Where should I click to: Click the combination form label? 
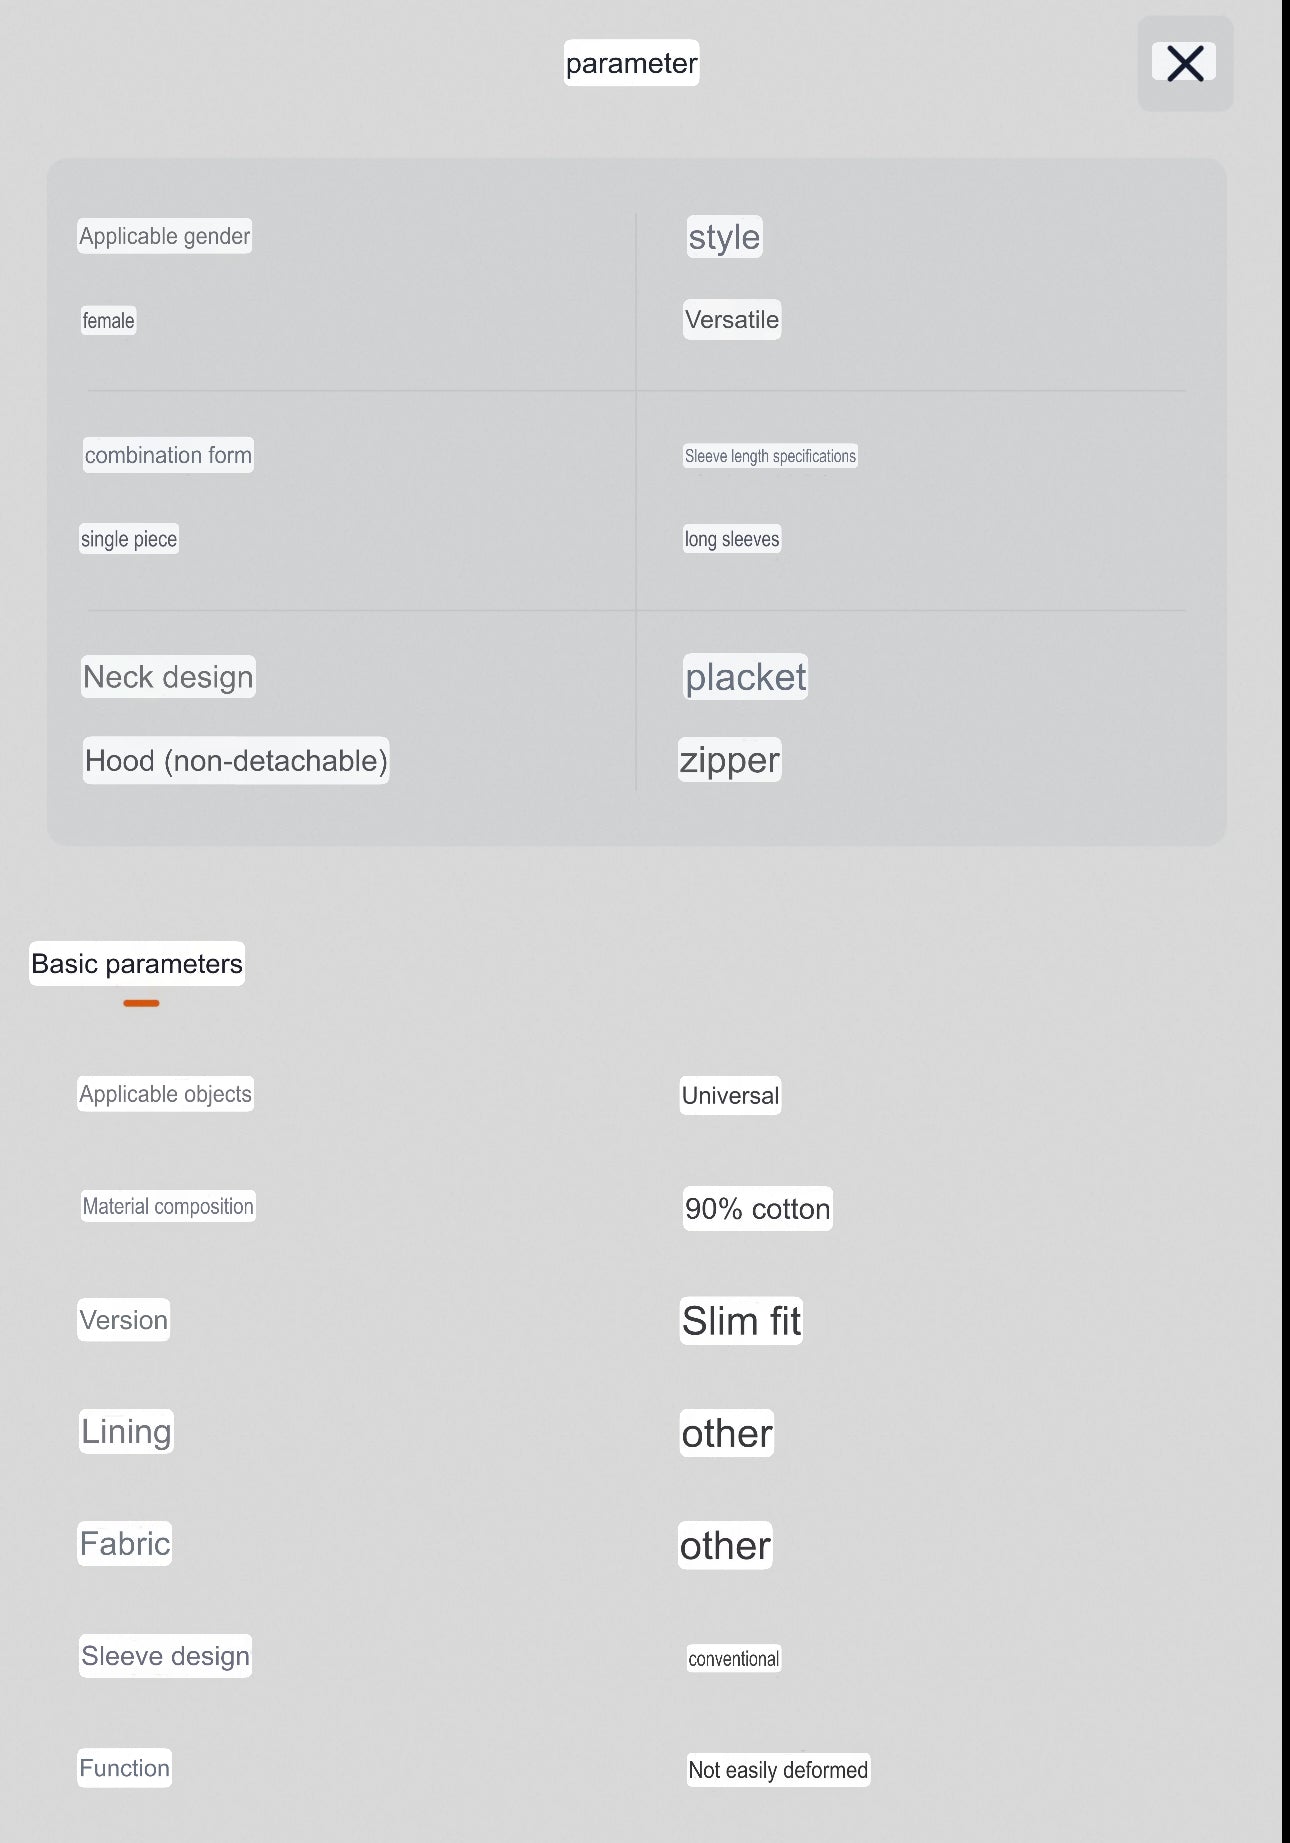coord(168,455)
